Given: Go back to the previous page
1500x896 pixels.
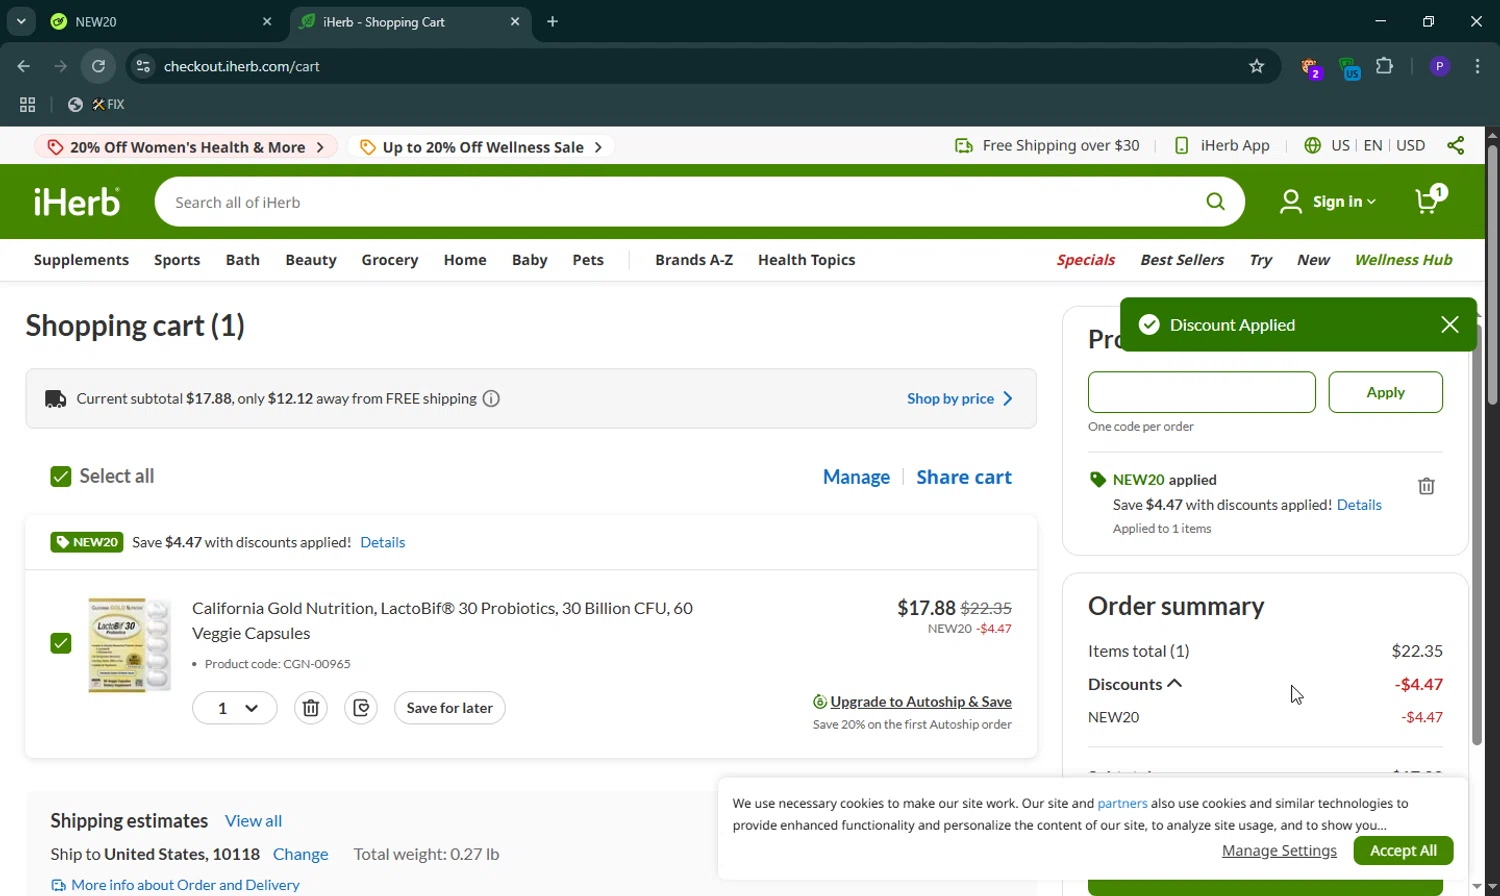Looking at the screenshot, I should pos(24,66).
